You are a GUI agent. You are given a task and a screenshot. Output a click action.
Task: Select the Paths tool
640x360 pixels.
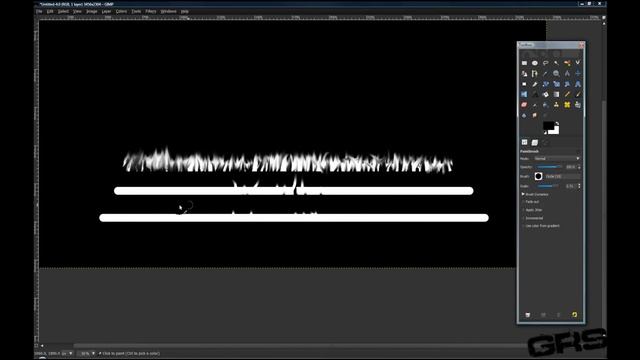[535, 73]
